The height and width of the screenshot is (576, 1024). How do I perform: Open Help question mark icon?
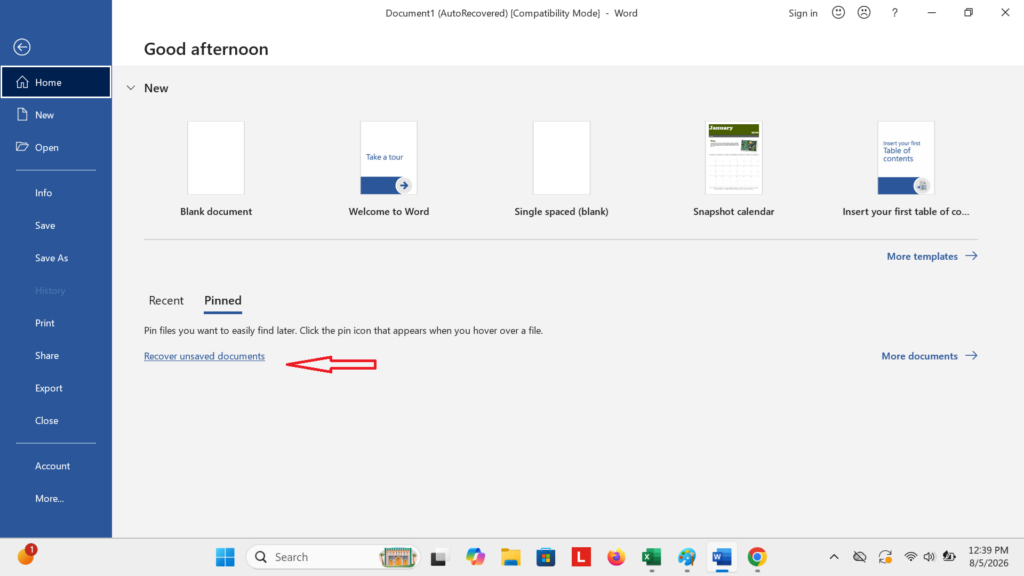(895, 13)
